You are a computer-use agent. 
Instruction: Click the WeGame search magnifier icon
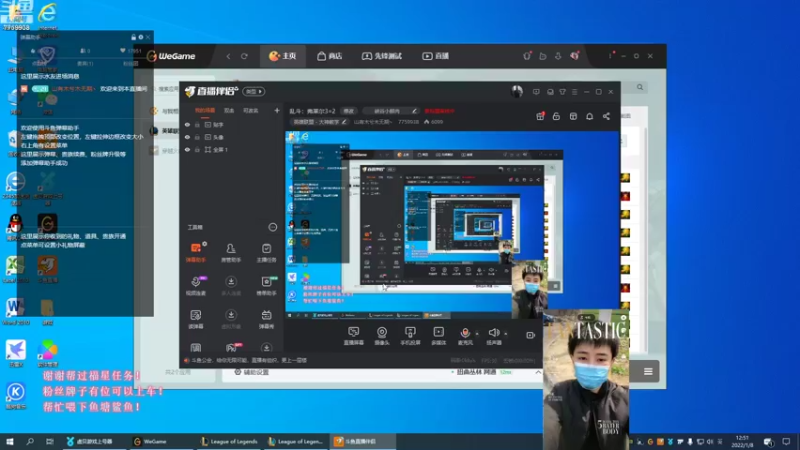coord(640,87)
